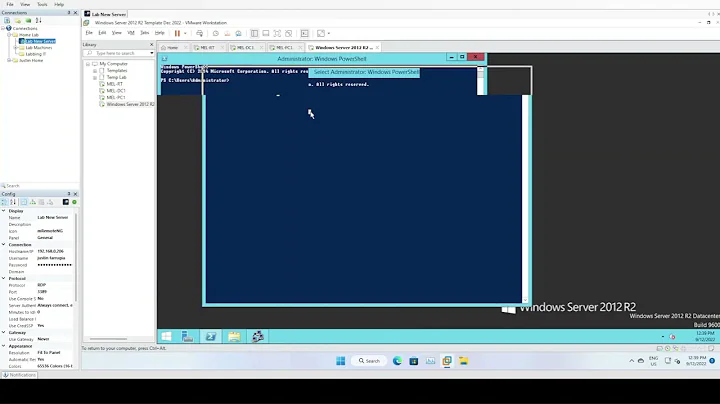Expand the Justin Home folder in Connections
Viewport: 720px width, 404px height.
point(9,61)
